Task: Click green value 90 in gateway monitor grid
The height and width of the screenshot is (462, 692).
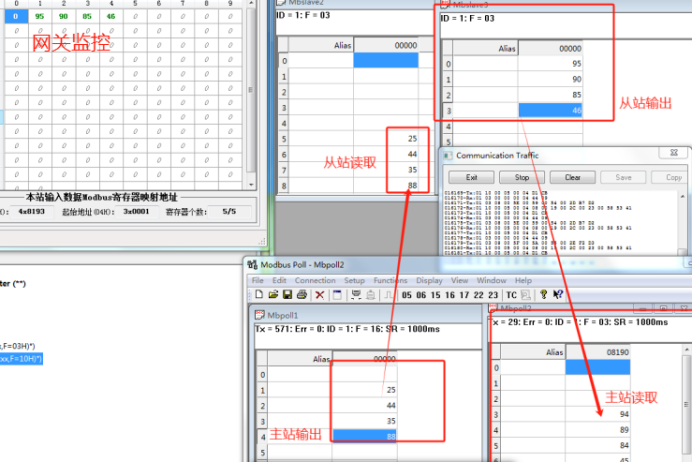Action: 64,16
